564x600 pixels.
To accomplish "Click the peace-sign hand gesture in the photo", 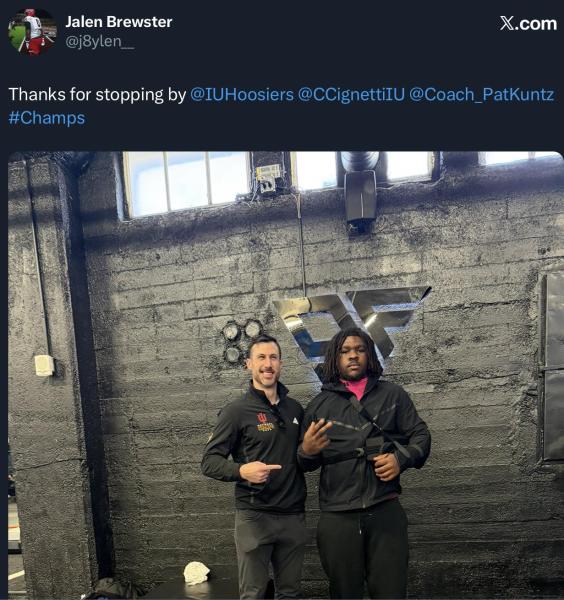I will coord(316,436).
